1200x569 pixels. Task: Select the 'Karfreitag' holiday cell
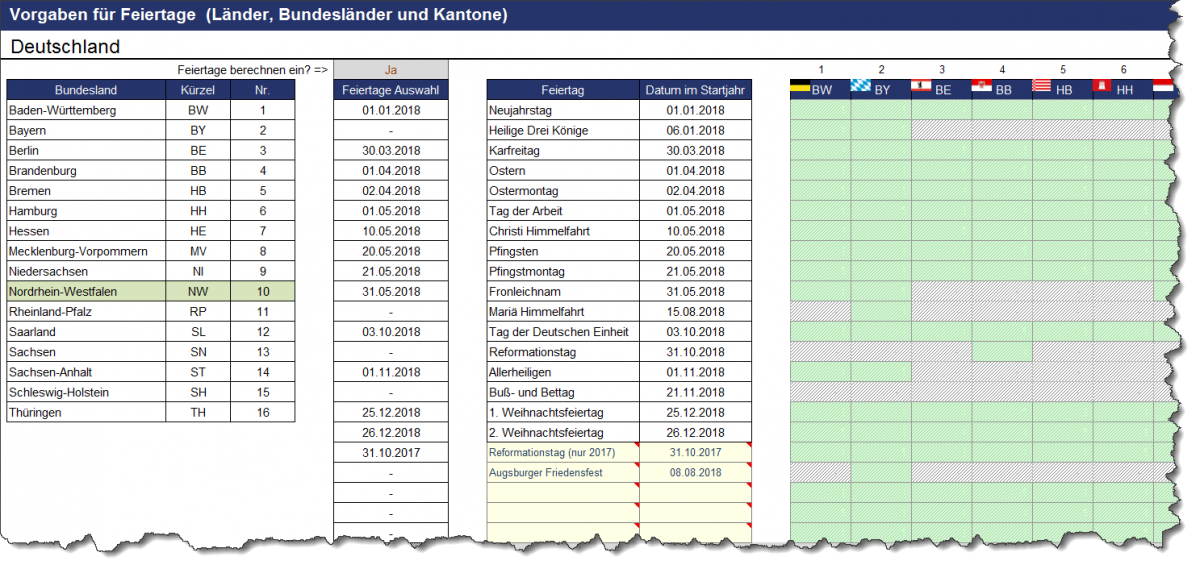click(x=563, y=151)
